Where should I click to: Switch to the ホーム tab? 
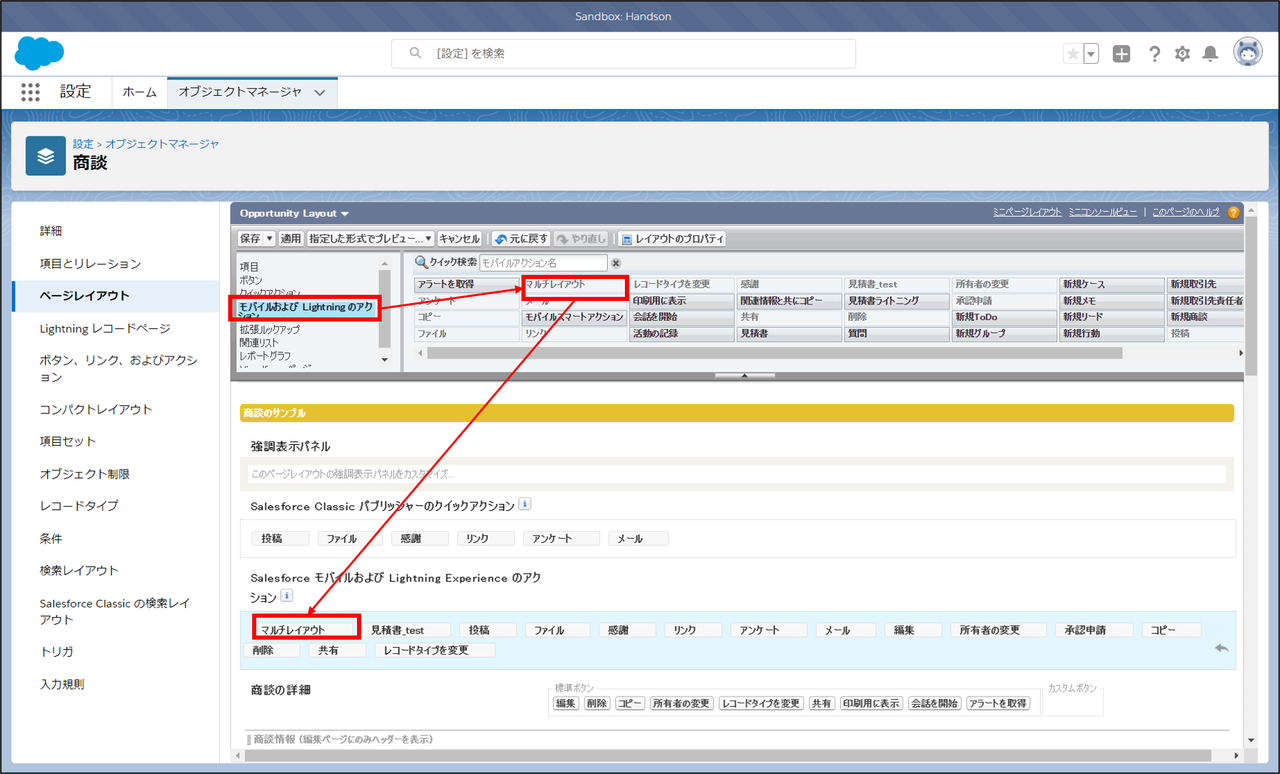click(x=140, y=92)
